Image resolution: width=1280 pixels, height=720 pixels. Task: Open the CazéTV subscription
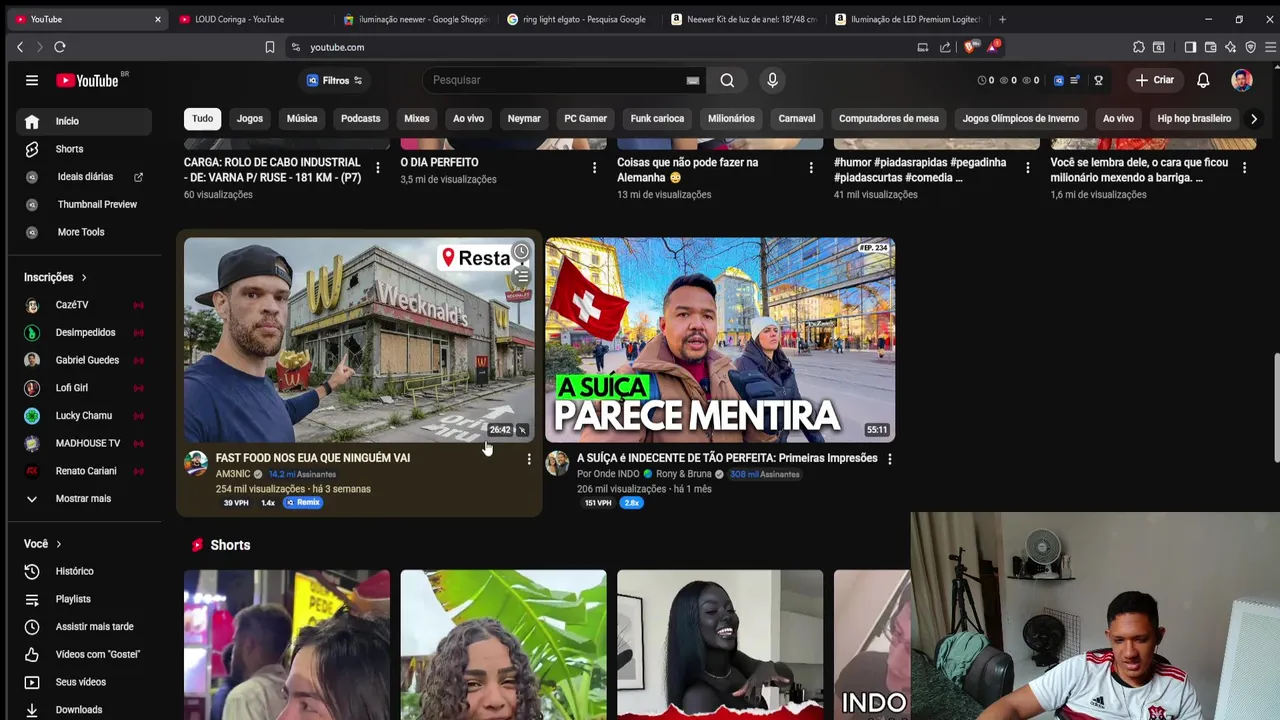84,305
